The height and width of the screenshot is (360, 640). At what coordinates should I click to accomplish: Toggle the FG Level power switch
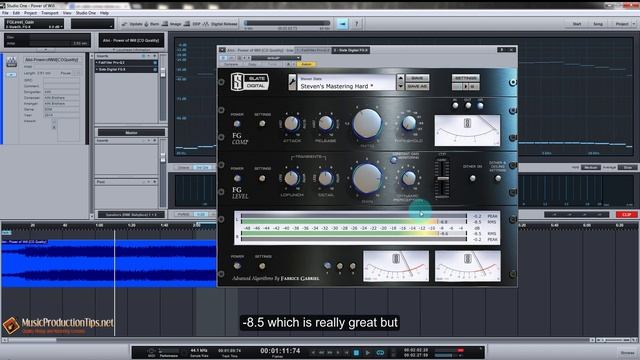237,178
